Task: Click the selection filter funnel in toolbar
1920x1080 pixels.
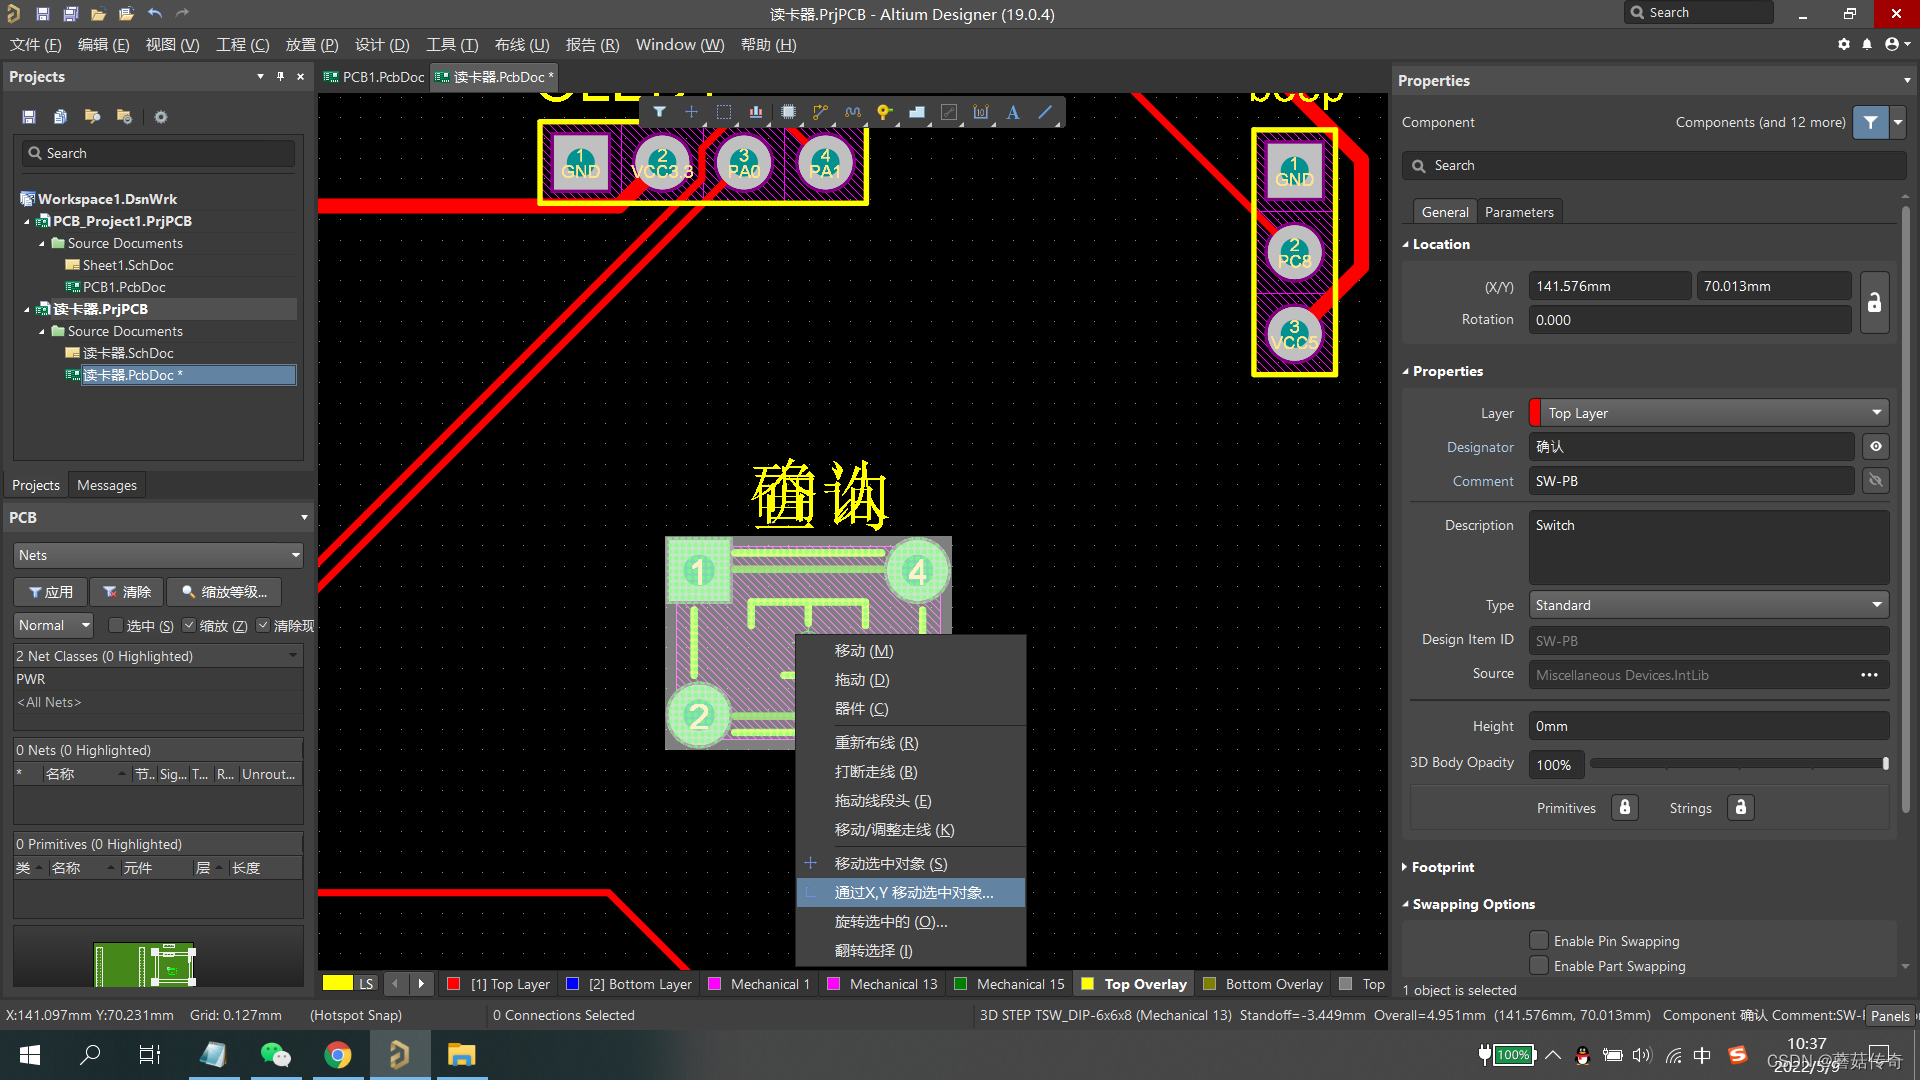Action: coord(659,112)
